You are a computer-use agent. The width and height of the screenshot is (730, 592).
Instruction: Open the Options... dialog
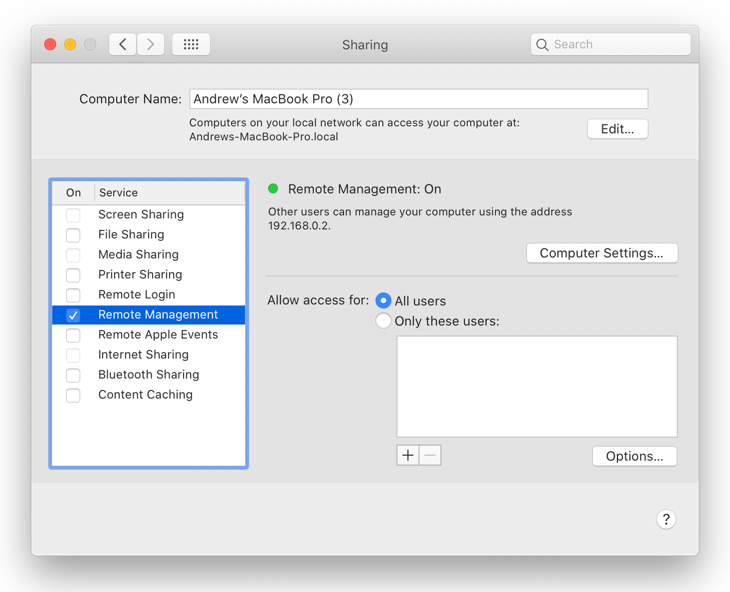pyautogui.click(x=634, y=456)
